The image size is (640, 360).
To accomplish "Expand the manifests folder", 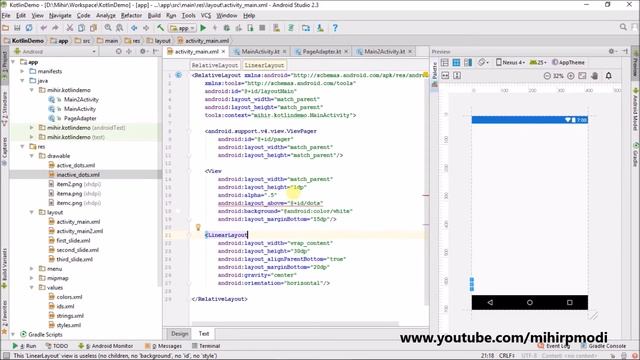I will point(22,71).
